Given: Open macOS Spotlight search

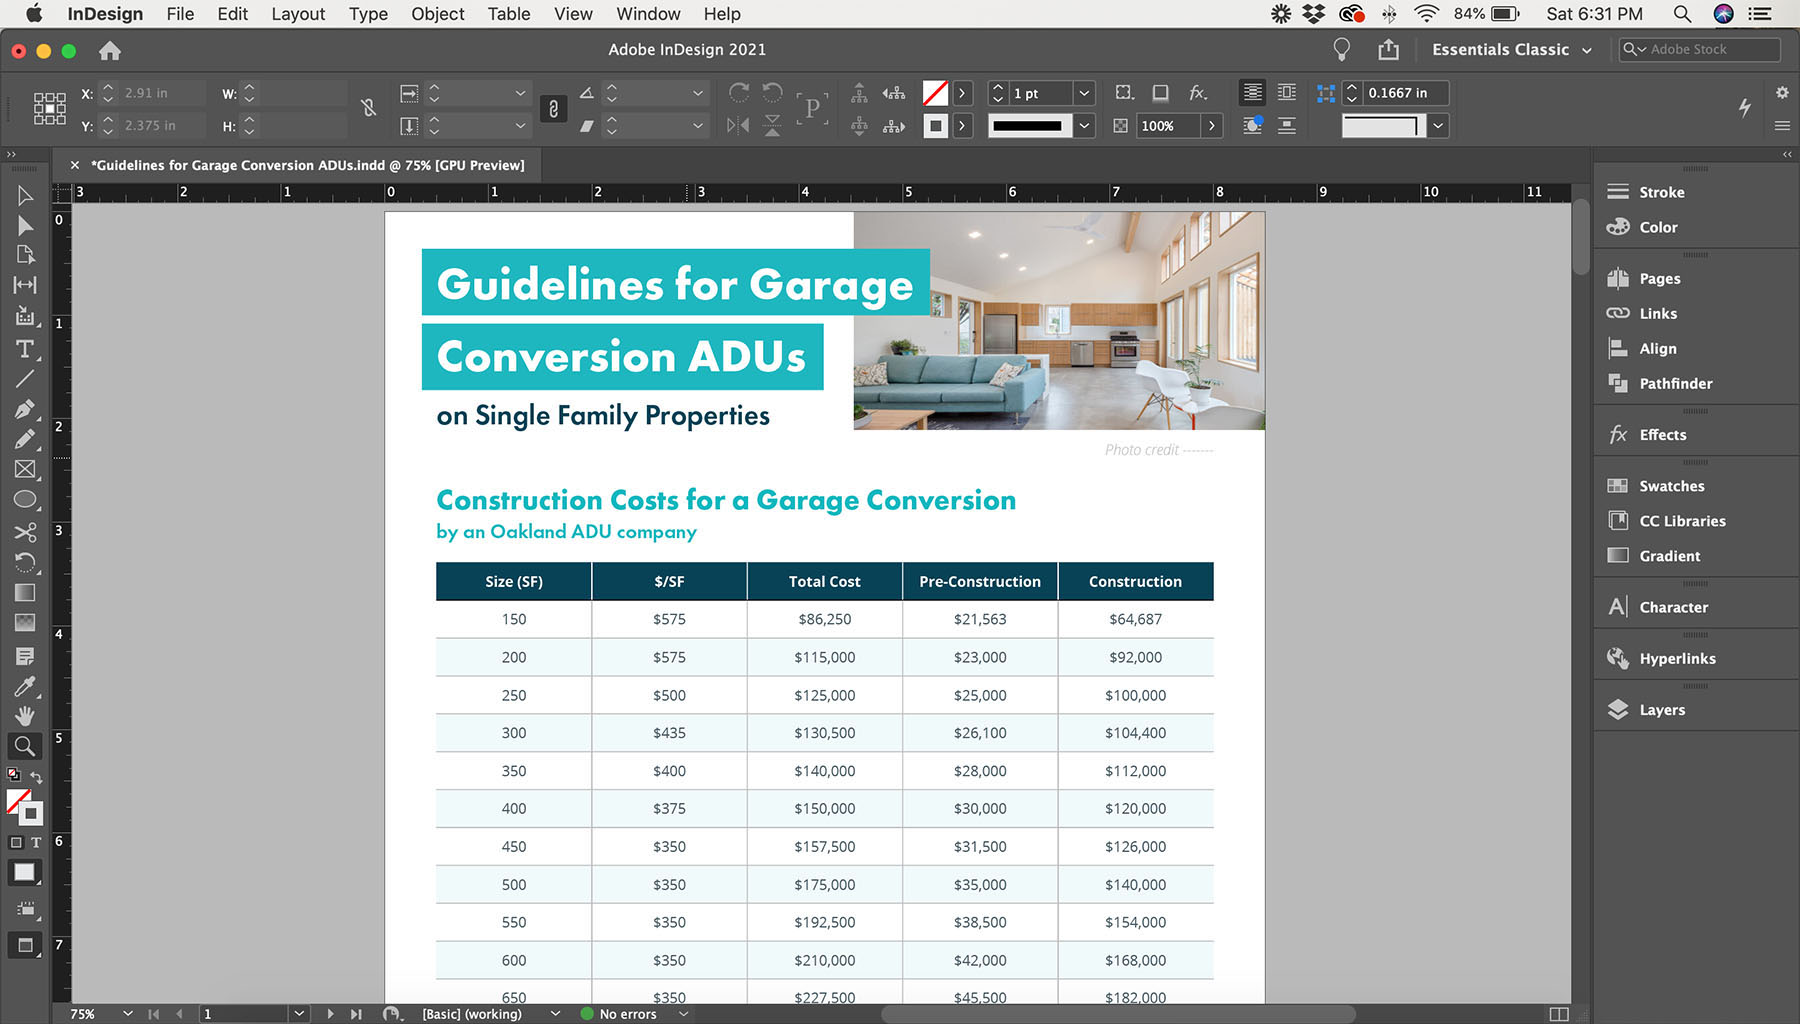Looking at the screenshot, I should coord(1683,14).
